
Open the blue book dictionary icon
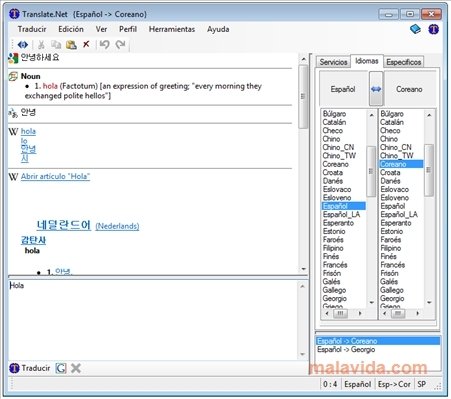(415, 29)
